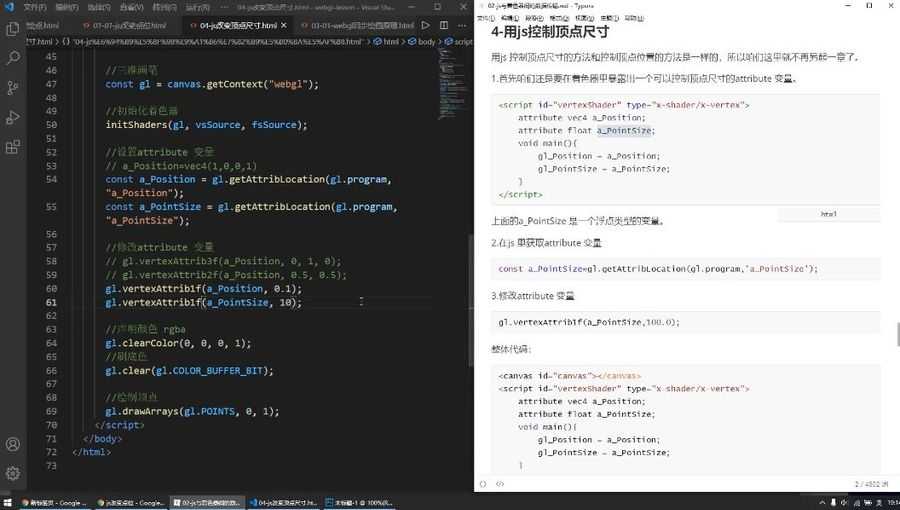This screenshot has height=510, width=900.
Task: Select the body breadcrumb segment
Action: (422, 41)
